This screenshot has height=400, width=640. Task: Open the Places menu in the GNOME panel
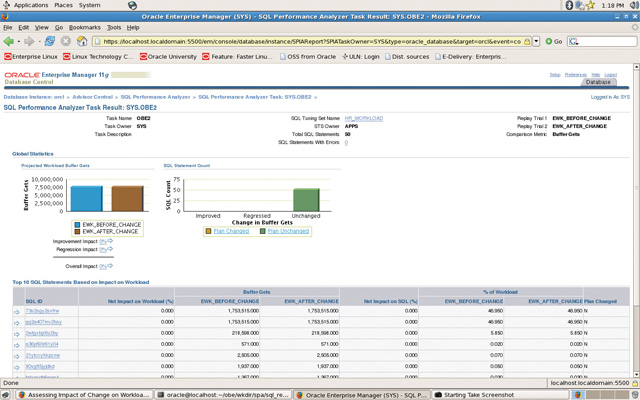coord(65,5)
